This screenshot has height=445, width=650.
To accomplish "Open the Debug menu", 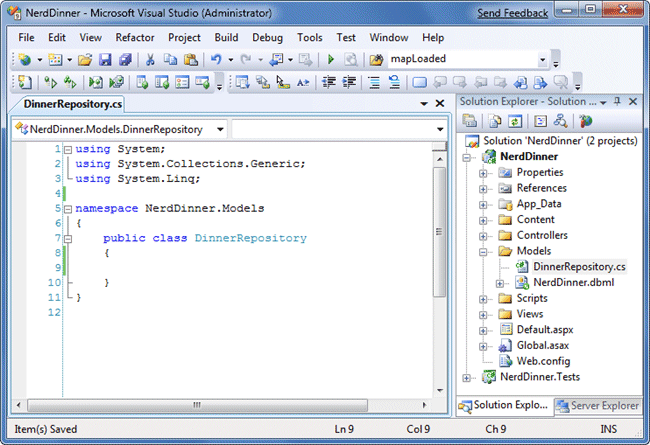I will coord(267,37).
